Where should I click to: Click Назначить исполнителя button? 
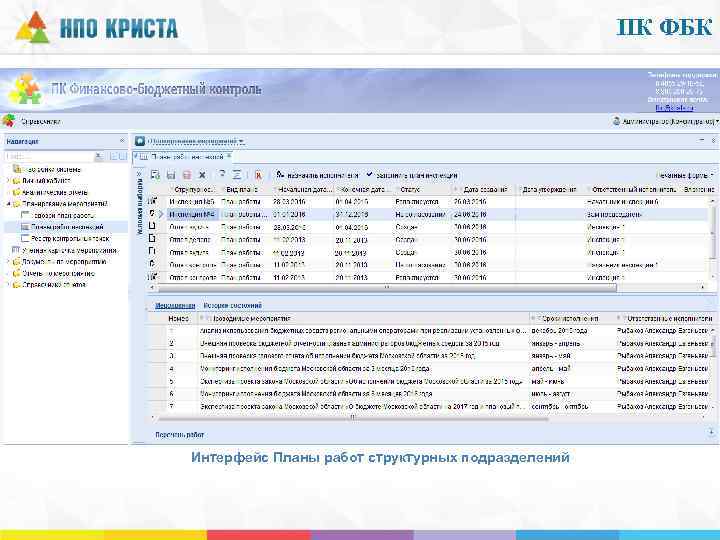(317, 175)
